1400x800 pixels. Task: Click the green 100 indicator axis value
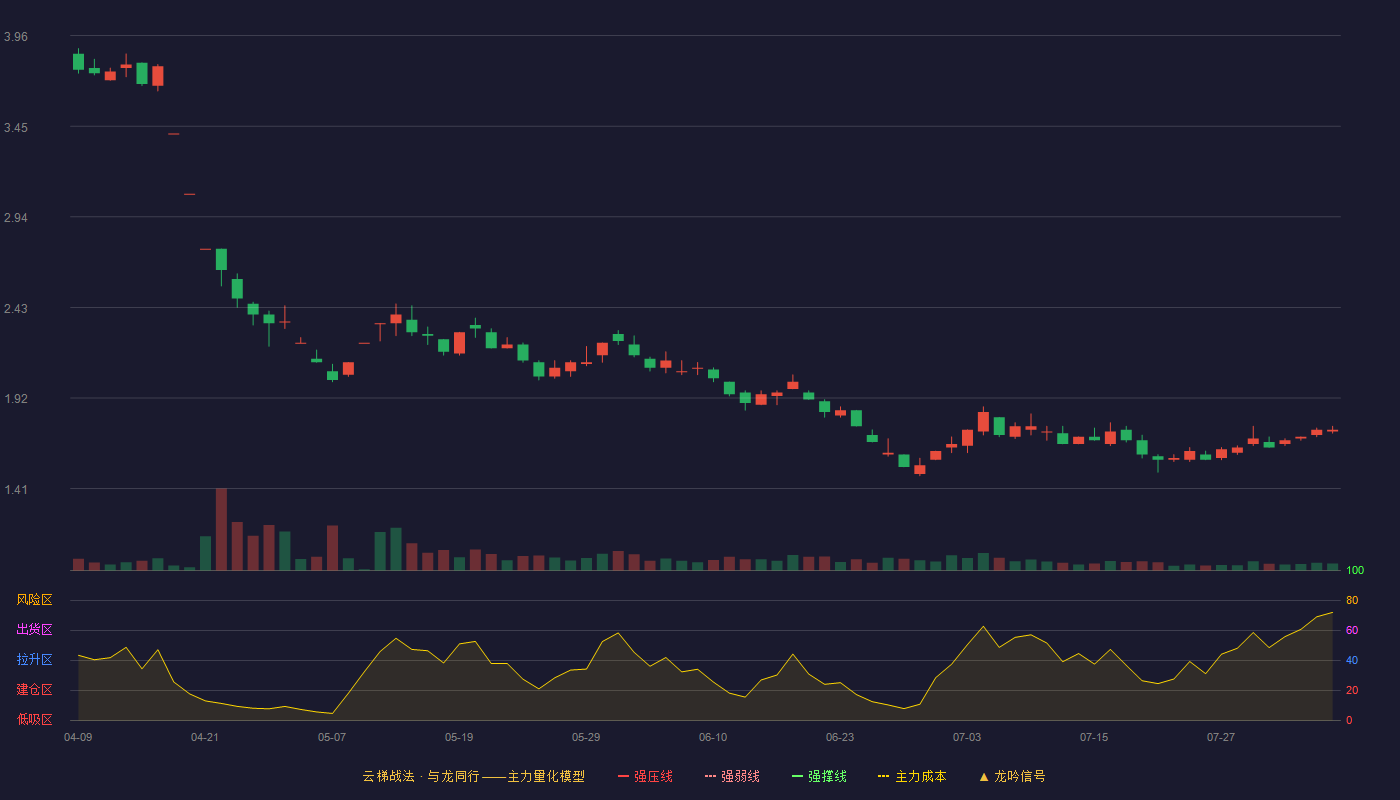(x=1355, y=571)
